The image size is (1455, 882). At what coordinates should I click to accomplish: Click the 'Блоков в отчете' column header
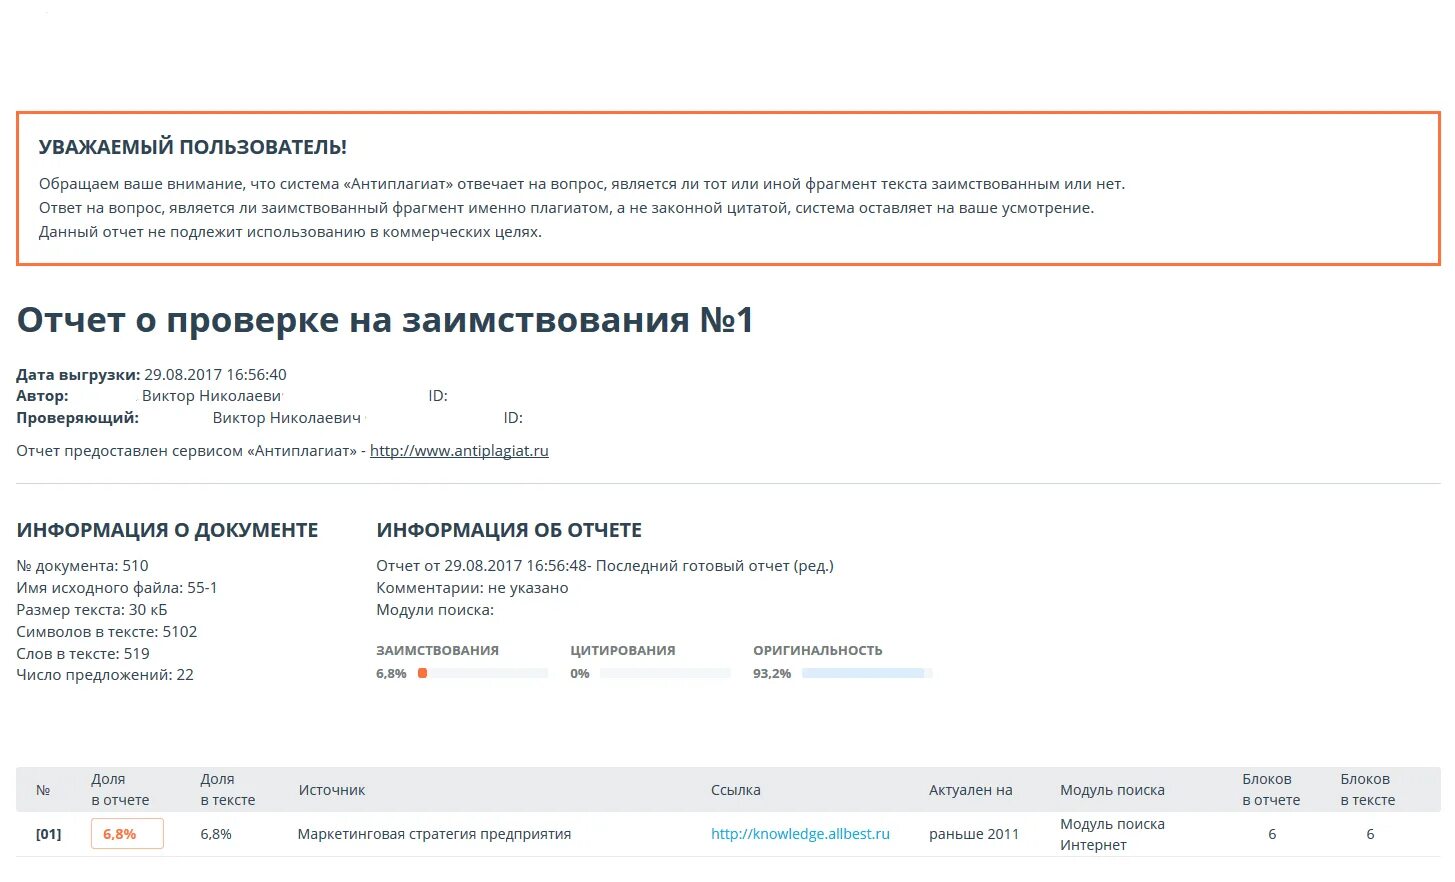1271,790
